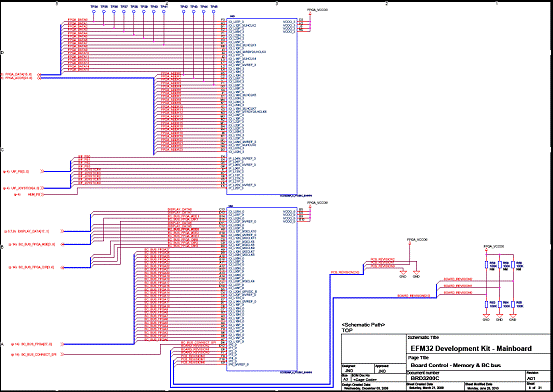Click the bottom-right pull-down resistor symbol

513,304
